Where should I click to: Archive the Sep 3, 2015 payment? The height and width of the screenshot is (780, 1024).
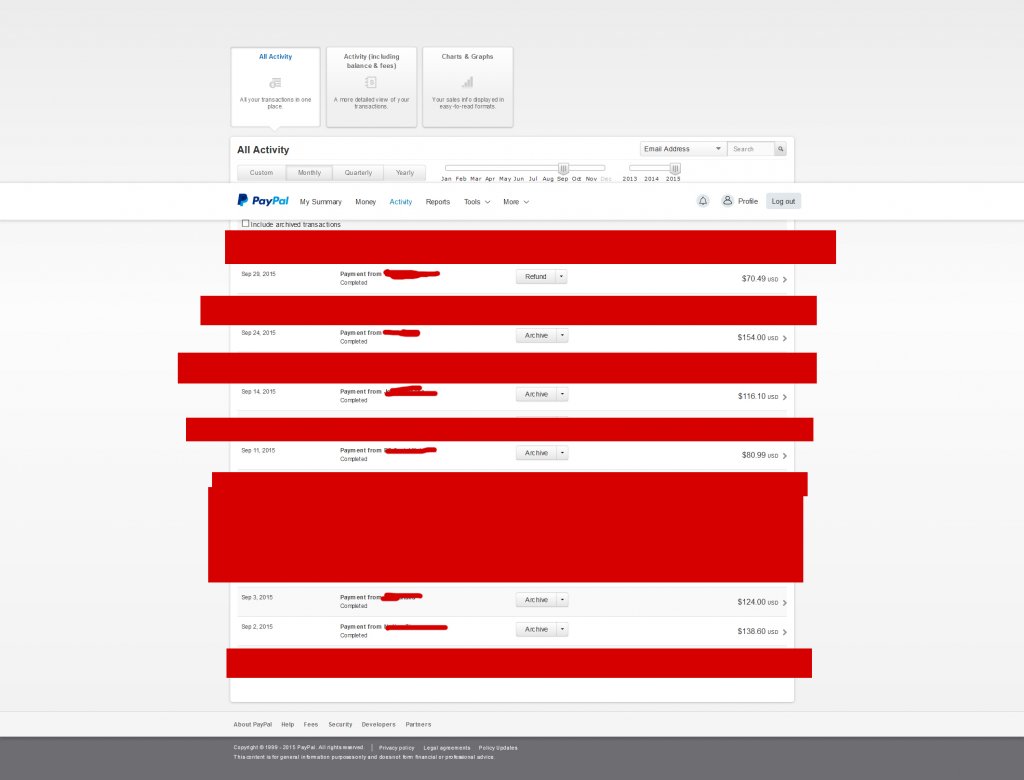pos(536,600)
